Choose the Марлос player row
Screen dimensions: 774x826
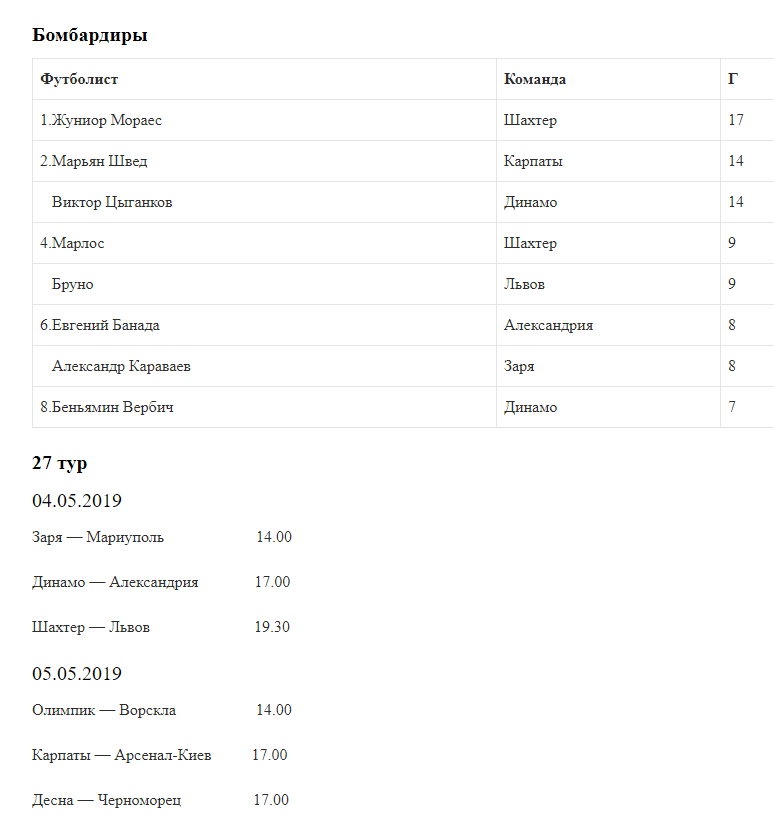(x=72, y=243)
